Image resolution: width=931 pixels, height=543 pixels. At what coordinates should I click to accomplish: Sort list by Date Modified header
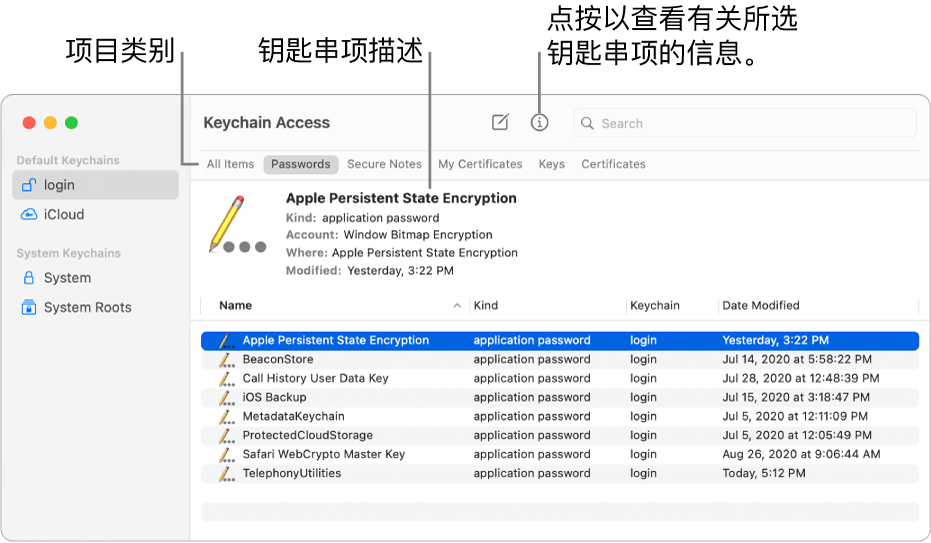coord(761,306)
